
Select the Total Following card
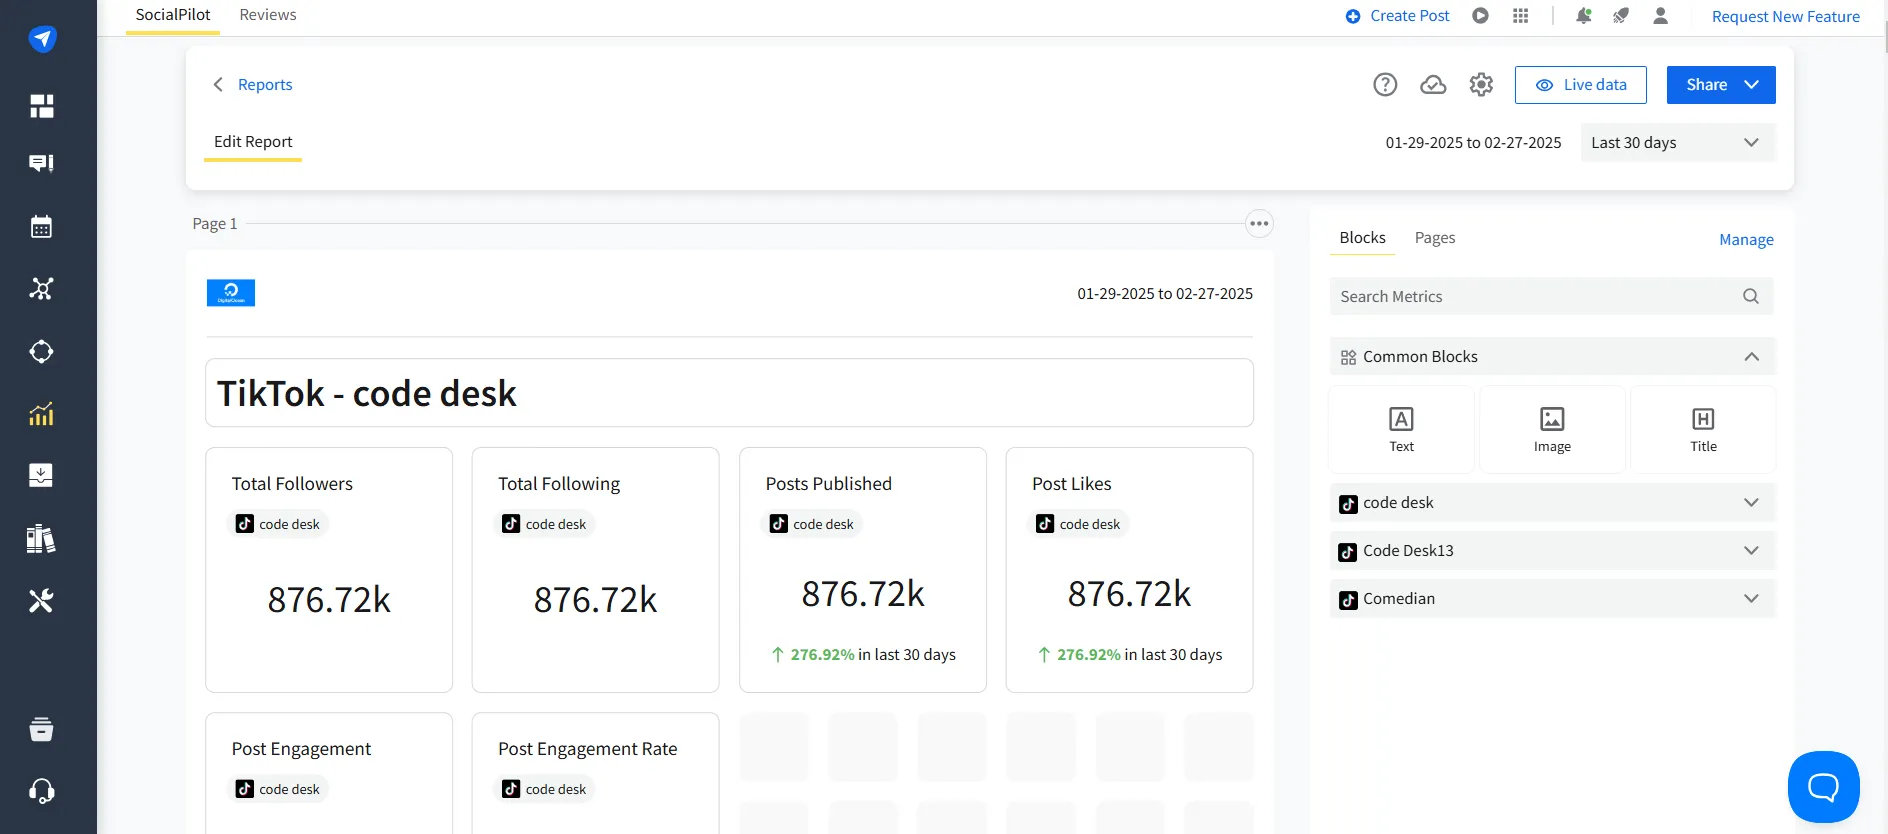point(595,570)
